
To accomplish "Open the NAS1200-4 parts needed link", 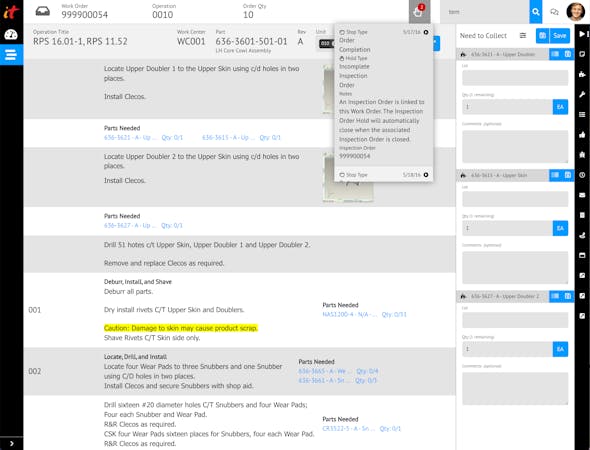I will (x=350, y=315).
